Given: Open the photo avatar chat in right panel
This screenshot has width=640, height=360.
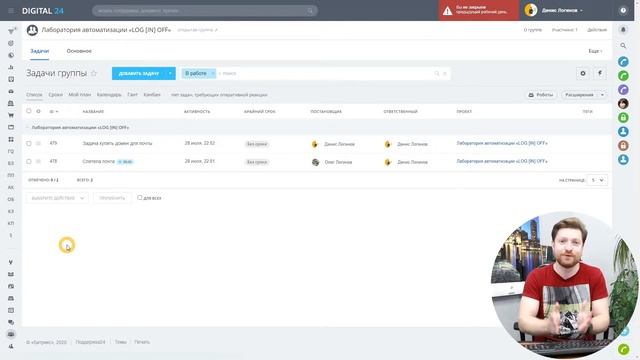Looking at the screenshot, I should click(x=623, y=103).
